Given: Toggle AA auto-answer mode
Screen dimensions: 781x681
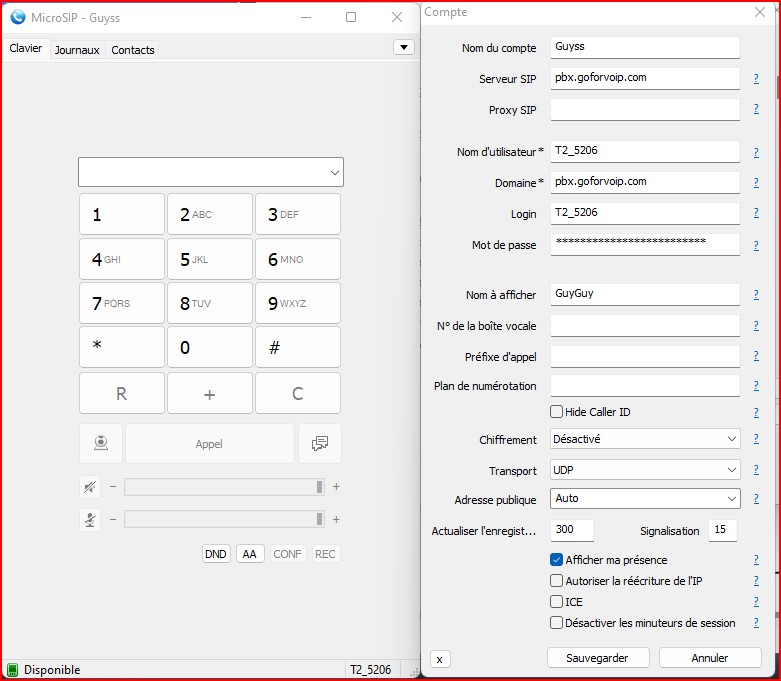Looking at the screenshot, I should pos(250,554).
